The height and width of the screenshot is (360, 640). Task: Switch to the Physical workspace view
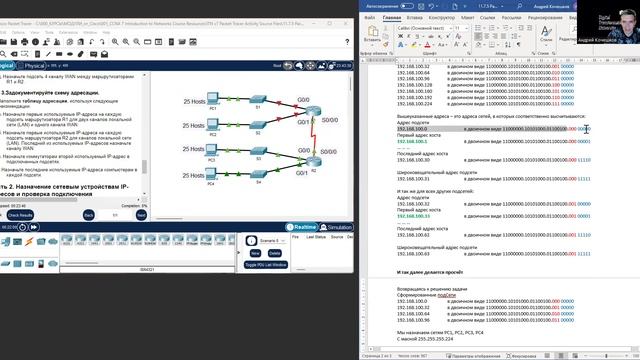pos(31,66)
